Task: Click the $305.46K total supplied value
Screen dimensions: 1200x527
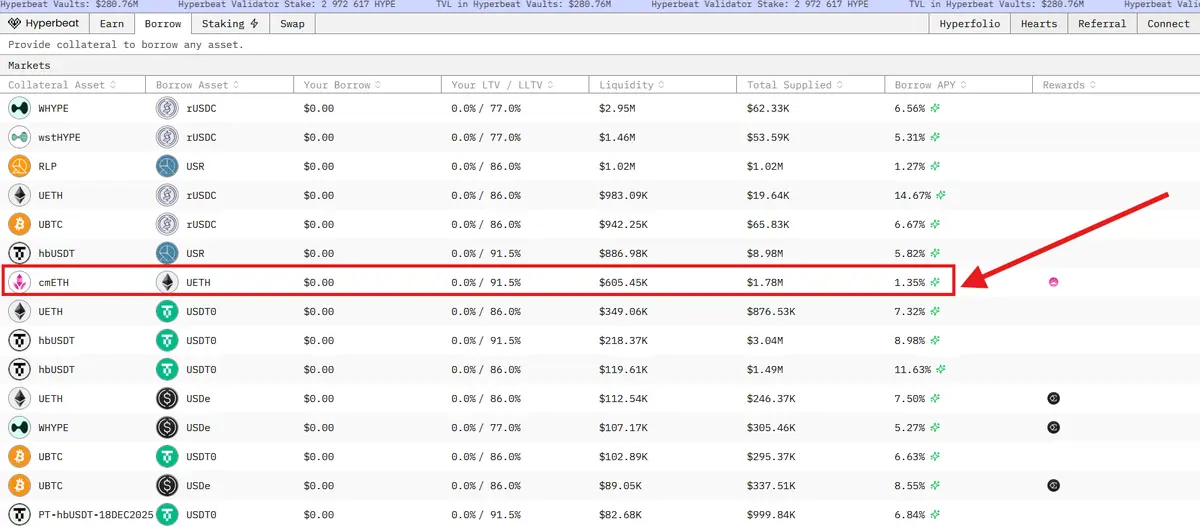Action: tap(771, 428)
